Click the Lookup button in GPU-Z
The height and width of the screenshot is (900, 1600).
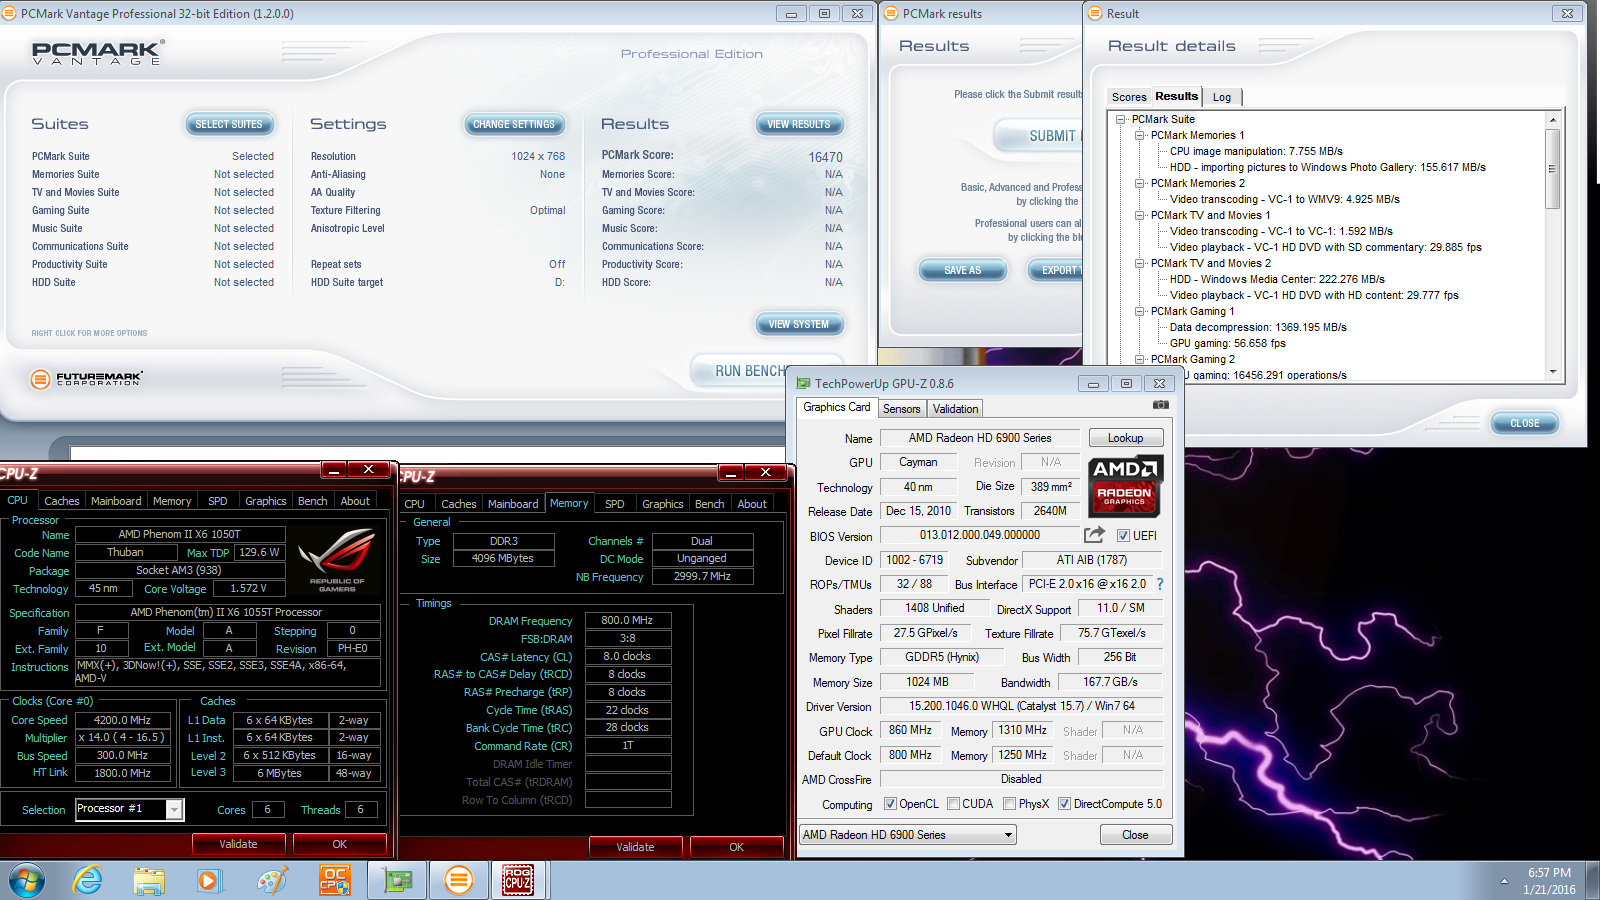(1125, 438)
